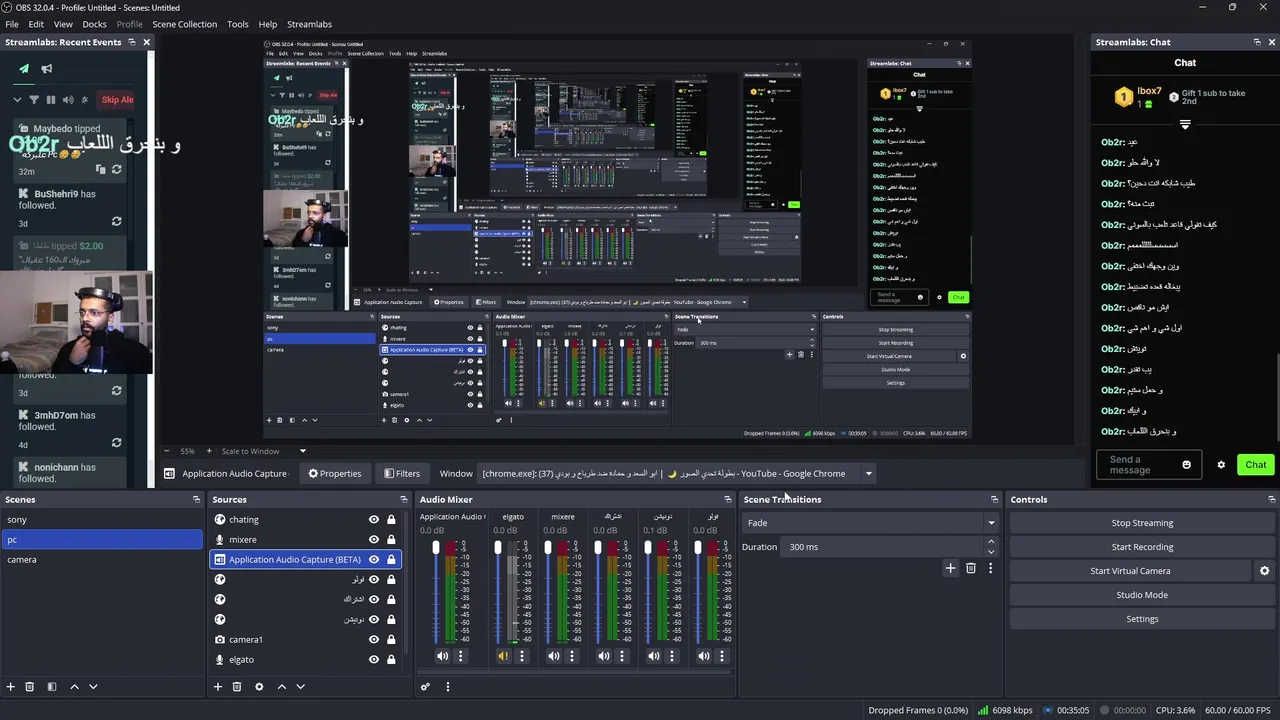This screenshot has height=720, width=1280.
Task: Enable Studio Mode
Action: (1142, 595)
